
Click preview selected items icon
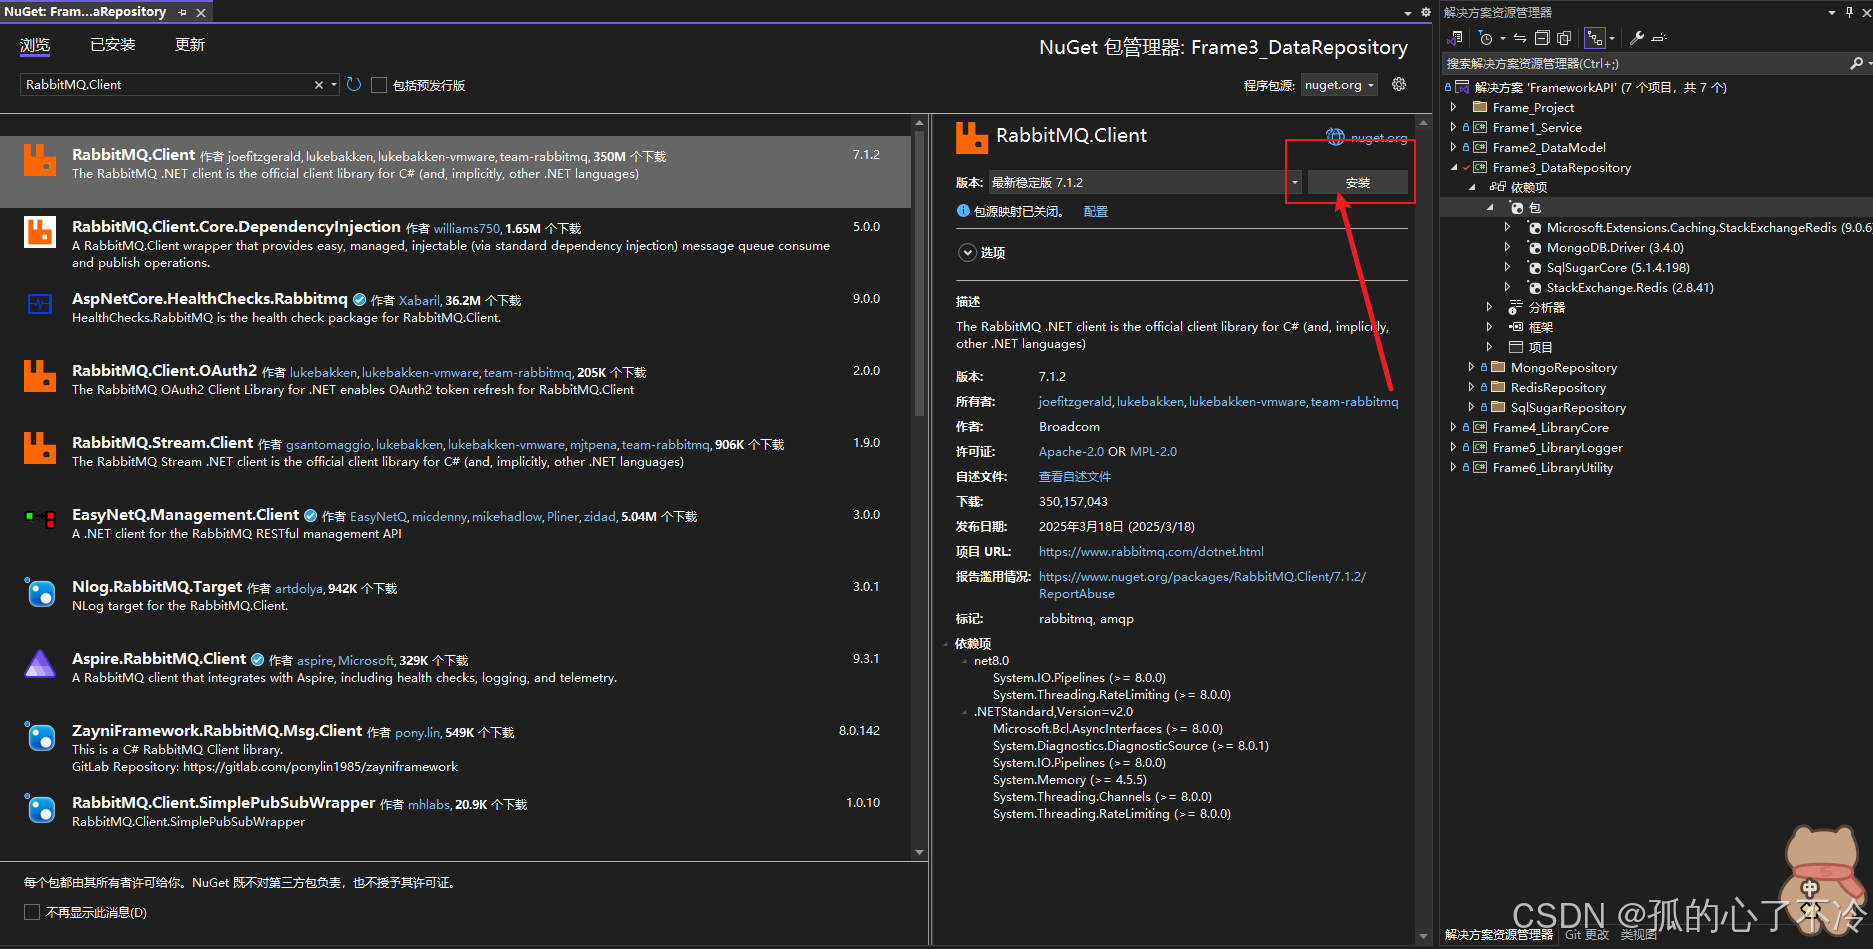coord(1659,38)
